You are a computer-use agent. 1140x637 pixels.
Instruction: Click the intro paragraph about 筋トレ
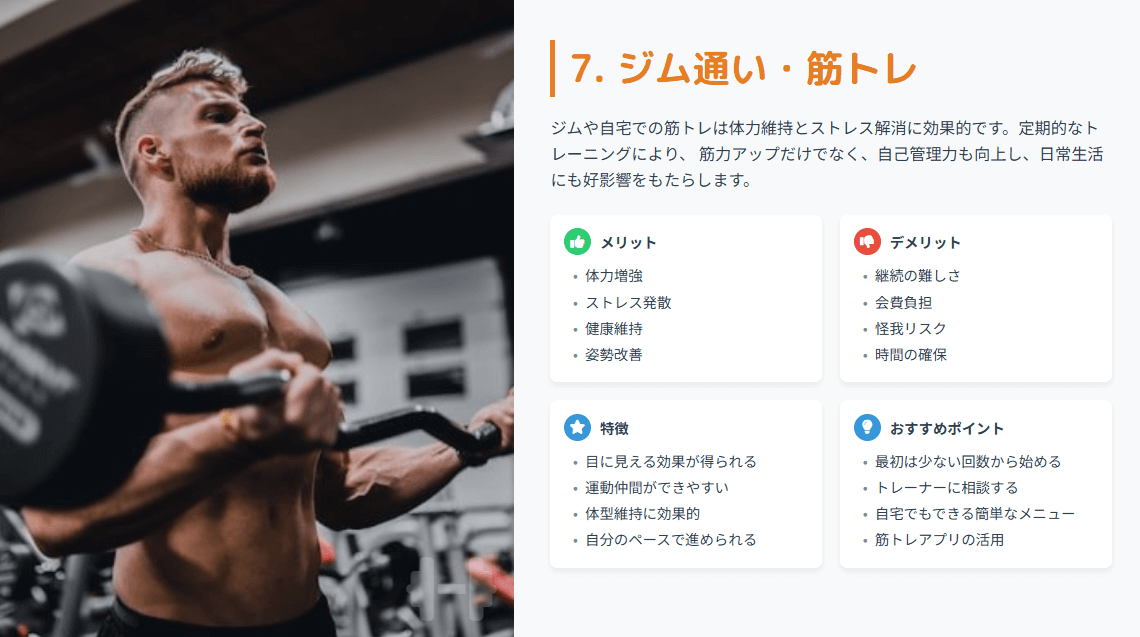pos(827,154)
